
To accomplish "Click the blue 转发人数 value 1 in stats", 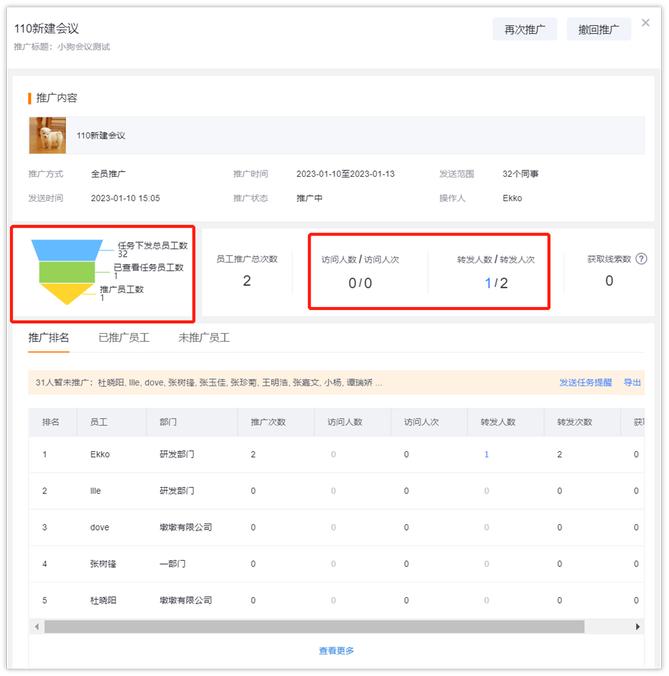I will [488, 283].
